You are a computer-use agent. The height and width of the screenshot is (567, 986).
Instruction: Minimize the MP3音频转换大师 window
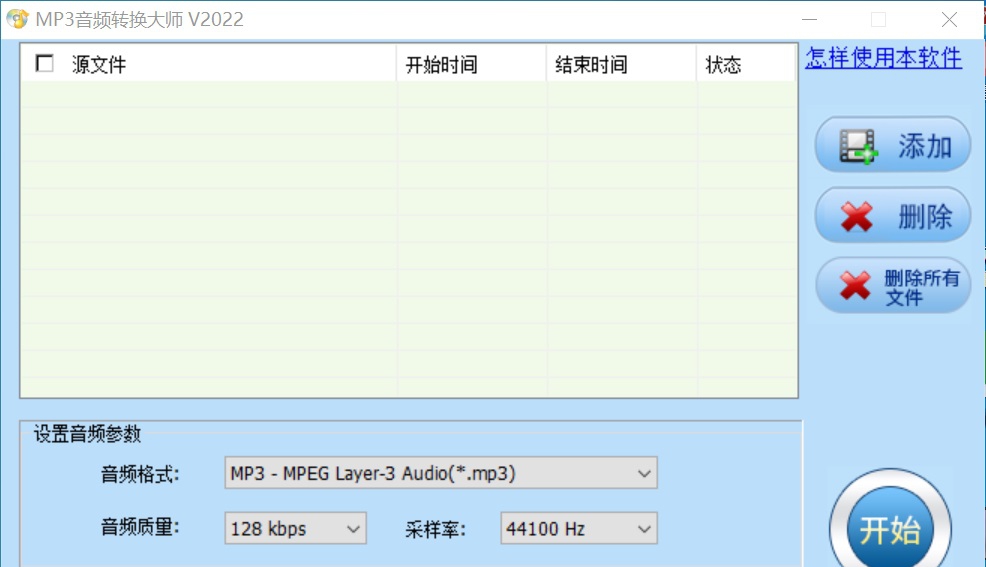[810, 19]
